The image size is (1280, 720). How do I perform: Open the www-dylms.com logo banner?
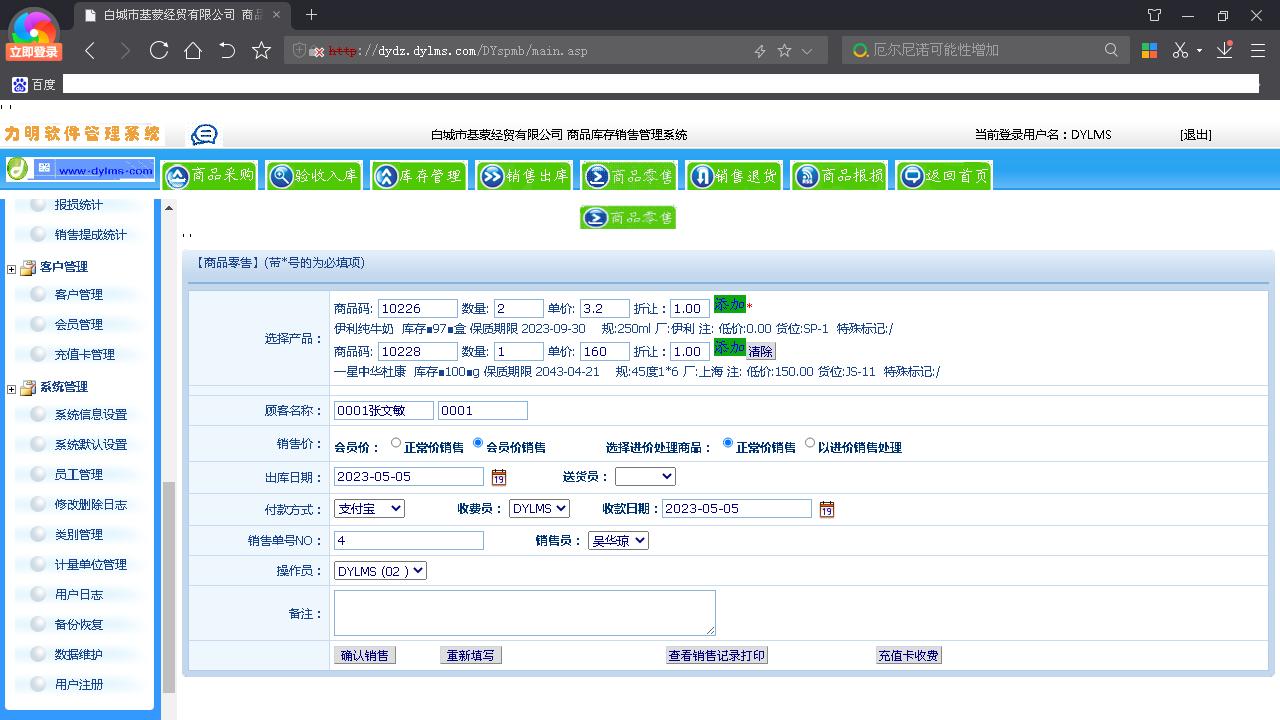coord(81,170)
